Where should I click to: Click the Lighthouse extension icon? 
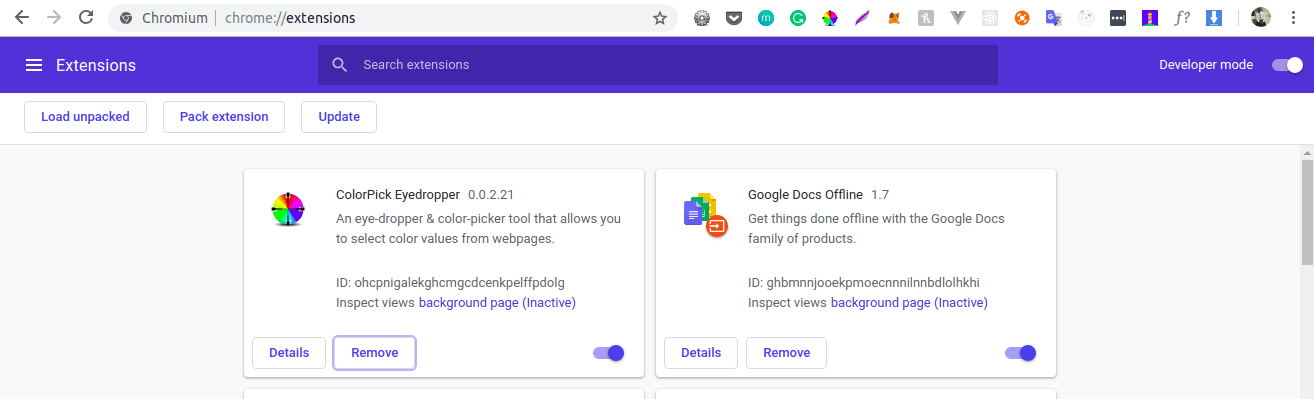1150,18
